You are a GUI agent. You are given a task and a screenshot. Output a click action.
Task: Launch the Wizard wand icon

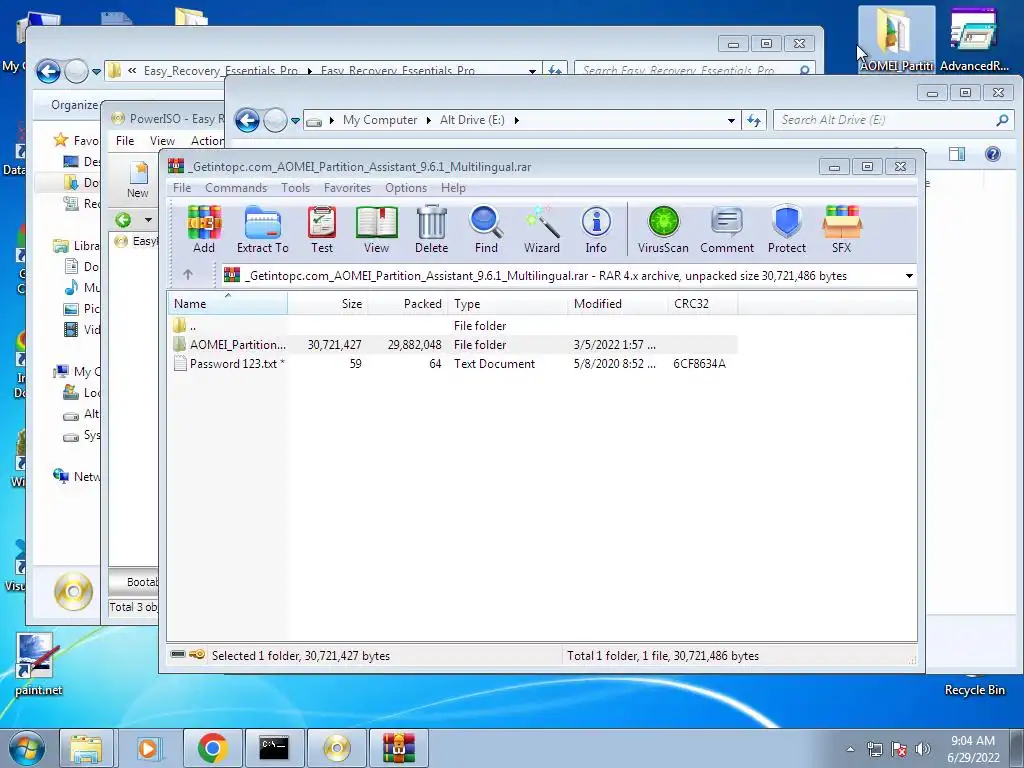(541, 229)
